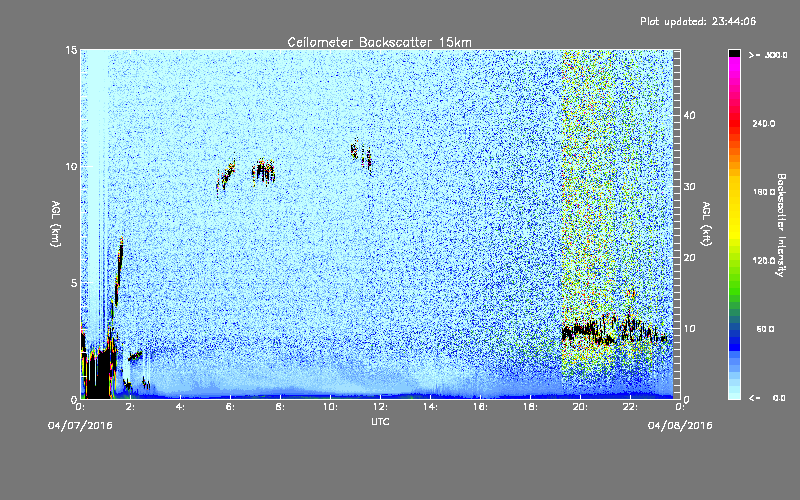Click the colorbar value label 120.0
This screenshot has height=500, width=800.
tap(764, 261)
